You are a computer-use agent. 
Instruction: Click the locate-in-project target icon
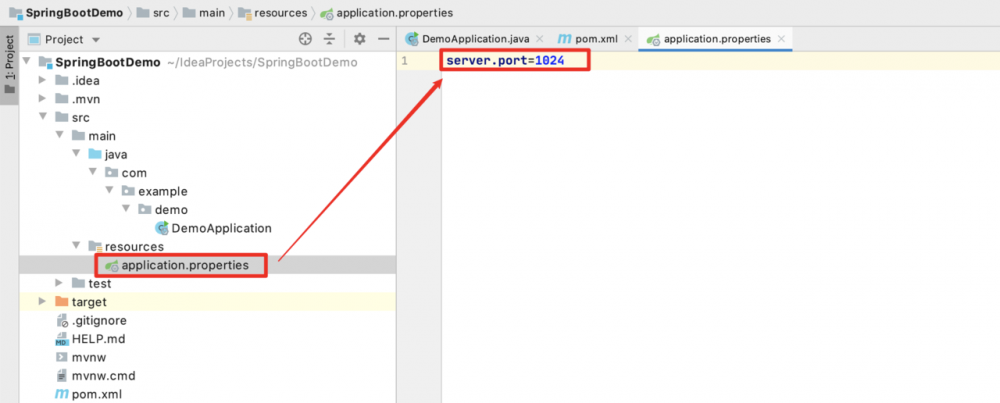305,39
